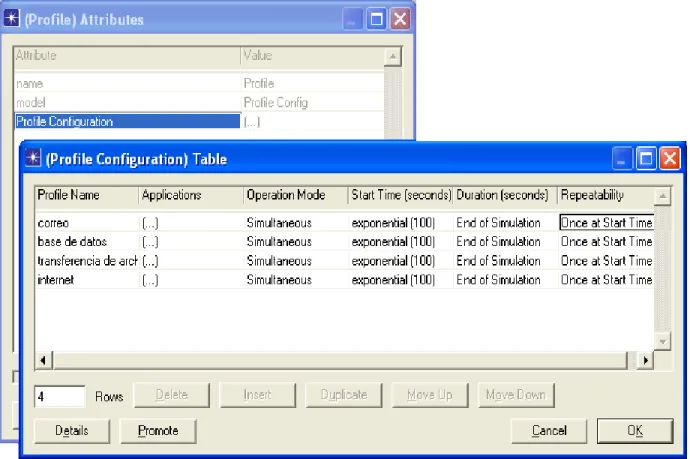Click table vertical scrollbar up arrow

662,196
